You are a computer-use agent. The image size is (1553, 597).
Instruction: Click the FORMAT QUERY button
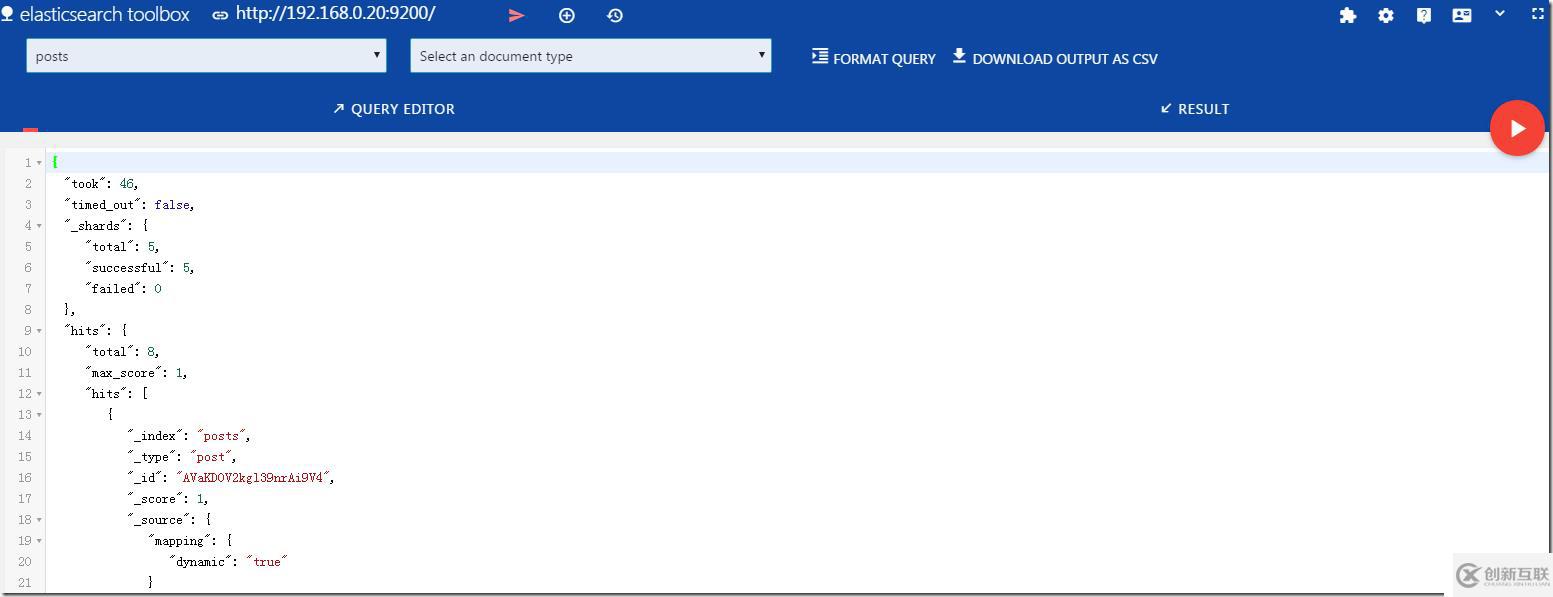point(874,58)
